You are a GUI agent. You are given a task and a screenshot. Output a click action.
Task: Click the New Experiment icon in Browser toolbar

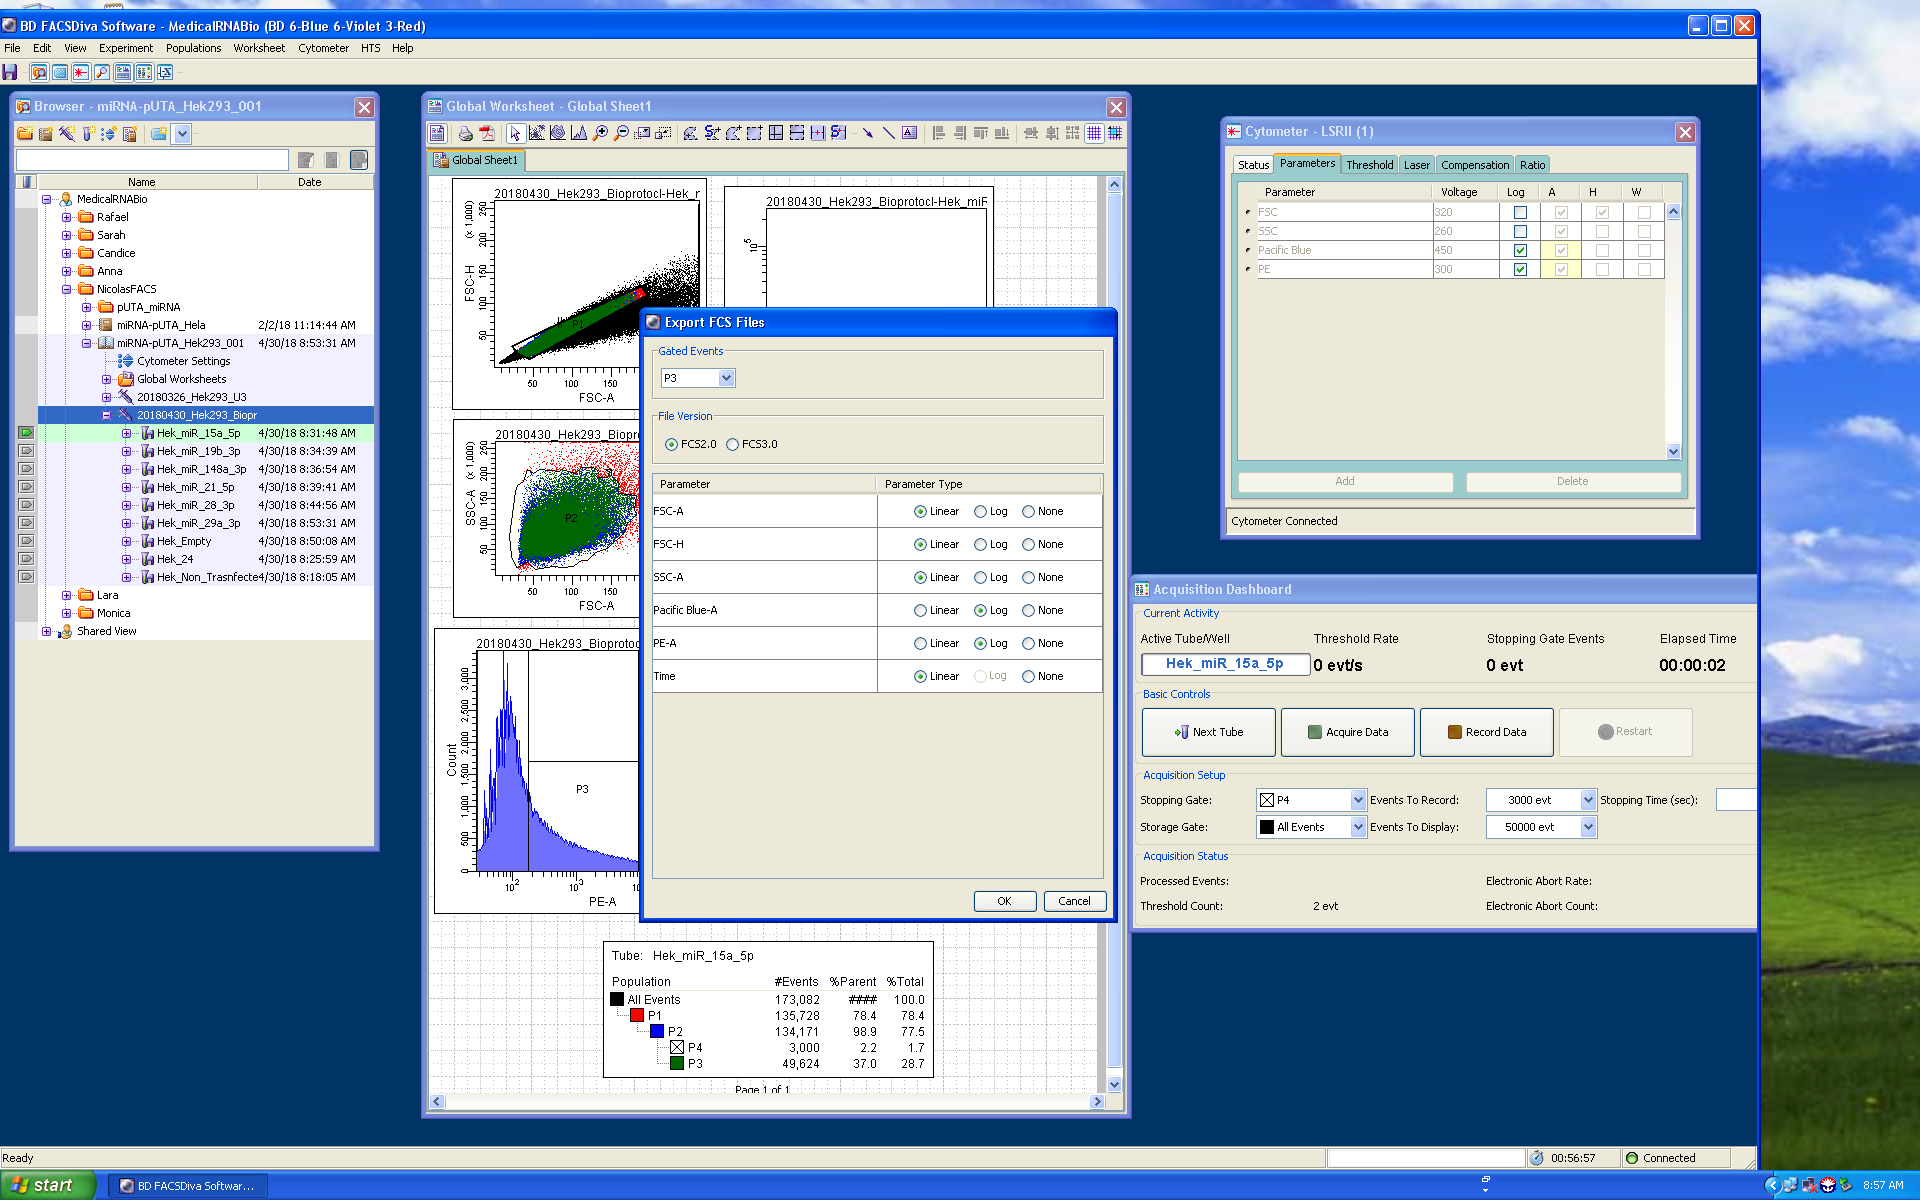[46, 133]
